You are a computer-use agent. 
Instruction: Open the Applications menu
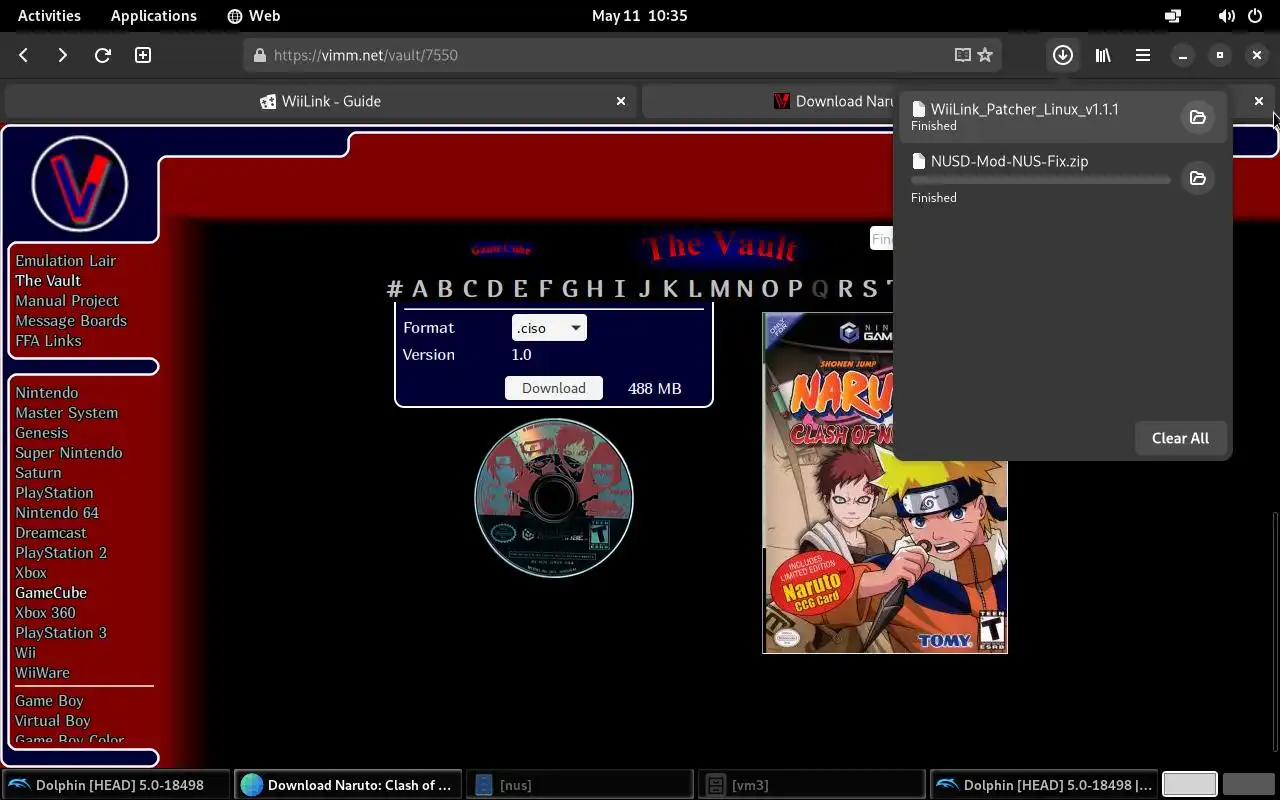click(154, 16)
